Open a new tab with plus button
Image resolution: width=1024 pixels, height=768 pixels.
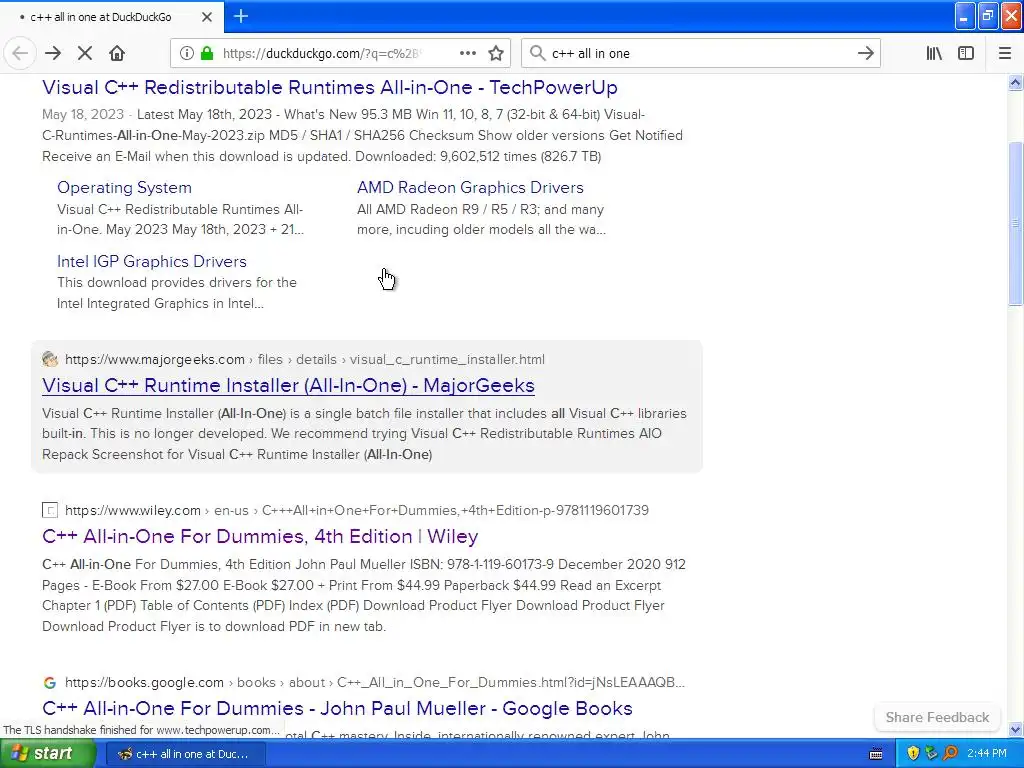click(241, 16)
